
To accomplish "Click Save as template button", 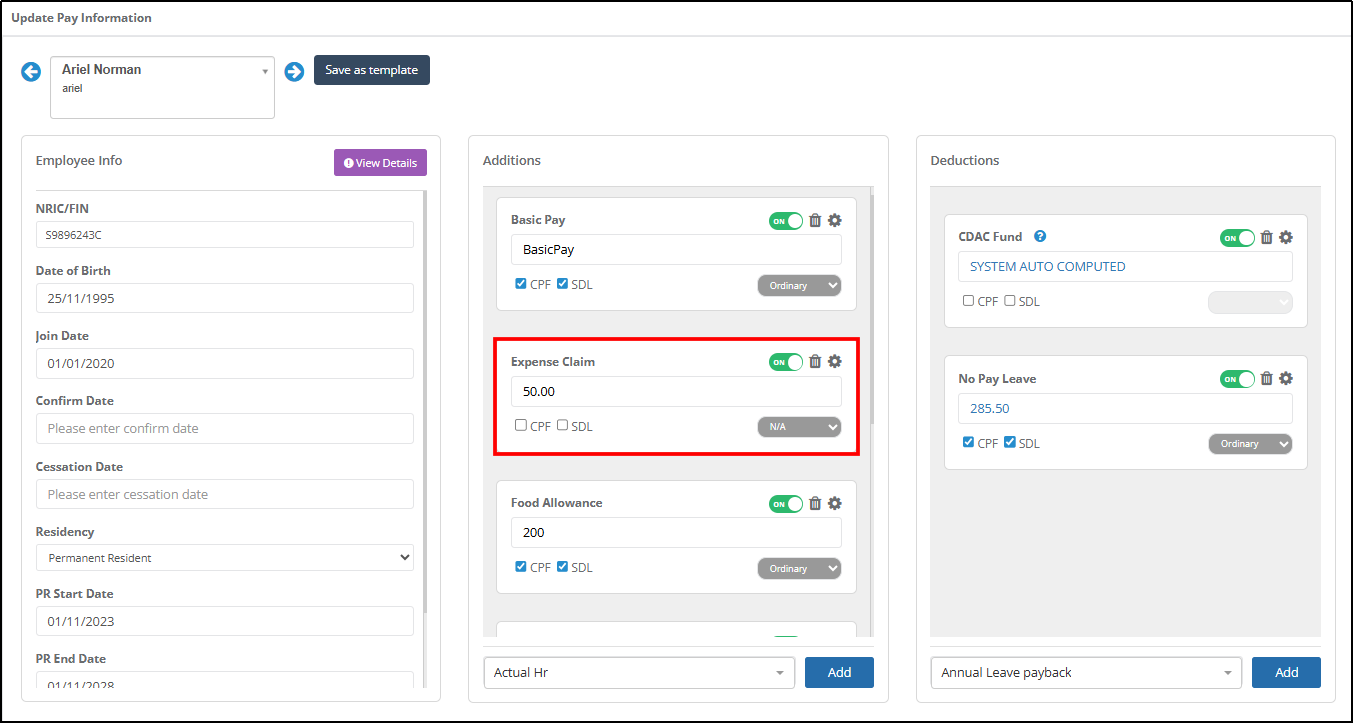I will 372,70.
